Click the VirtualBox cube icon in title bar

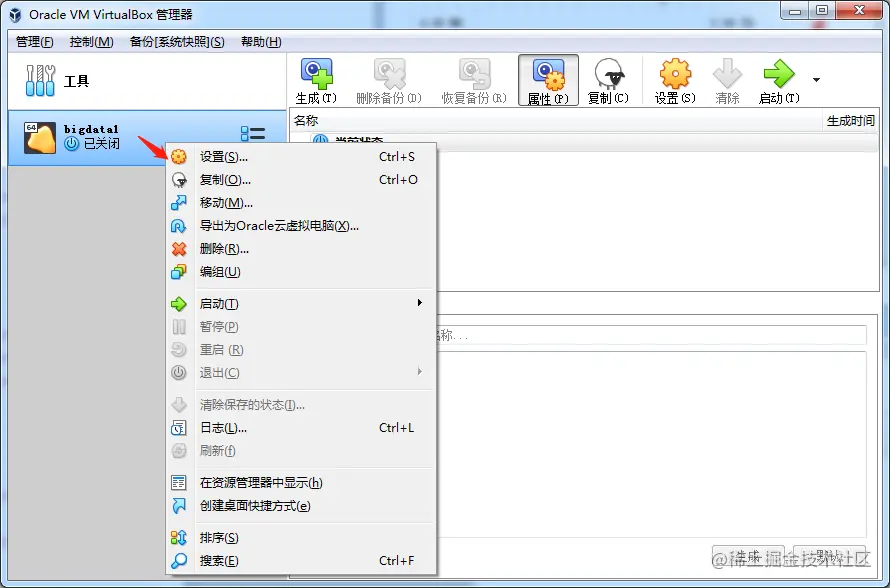click(x=16, y=15)
